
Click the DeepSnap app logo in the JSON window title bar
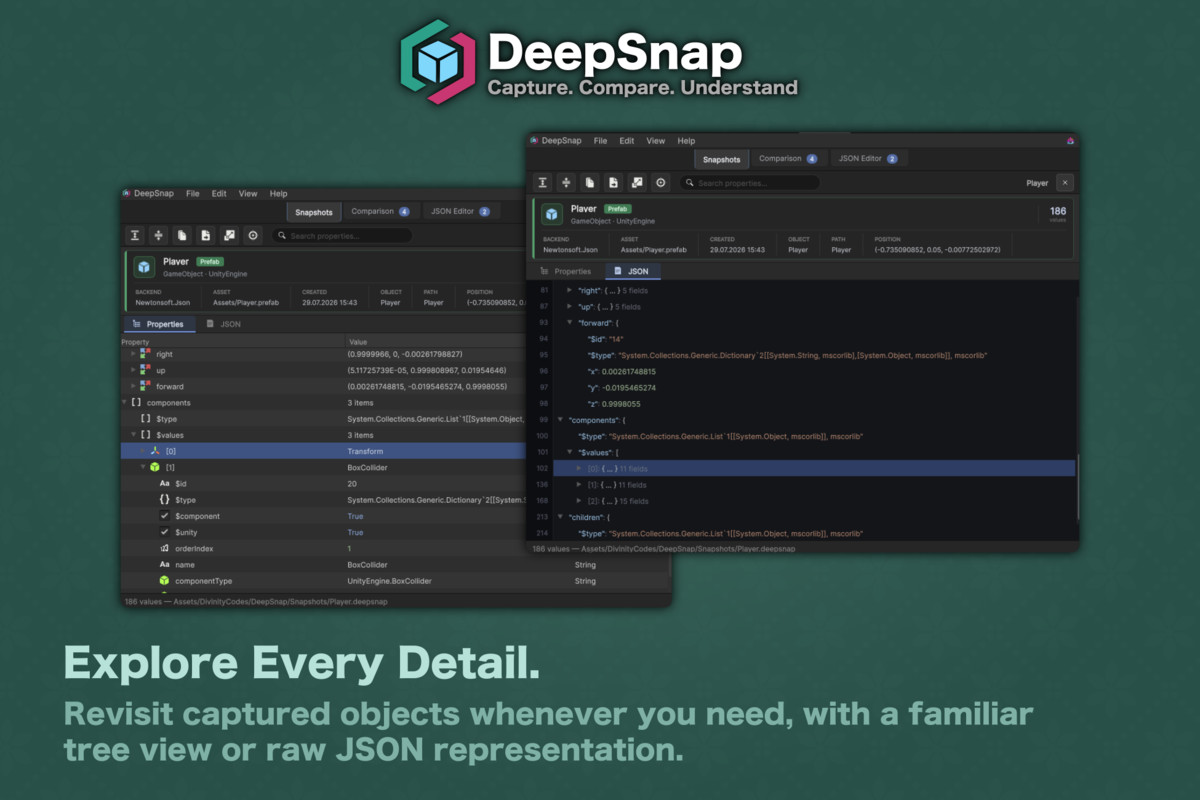(534, 141)
